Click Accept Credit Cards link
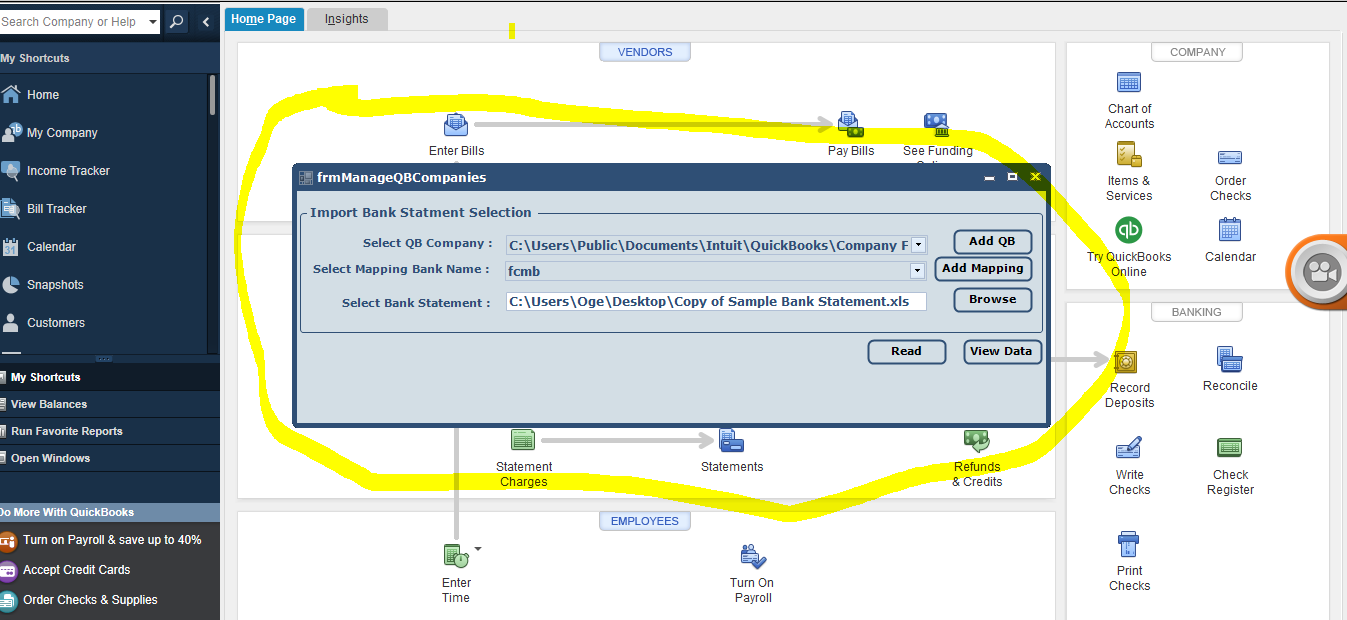 coord(77,570)
